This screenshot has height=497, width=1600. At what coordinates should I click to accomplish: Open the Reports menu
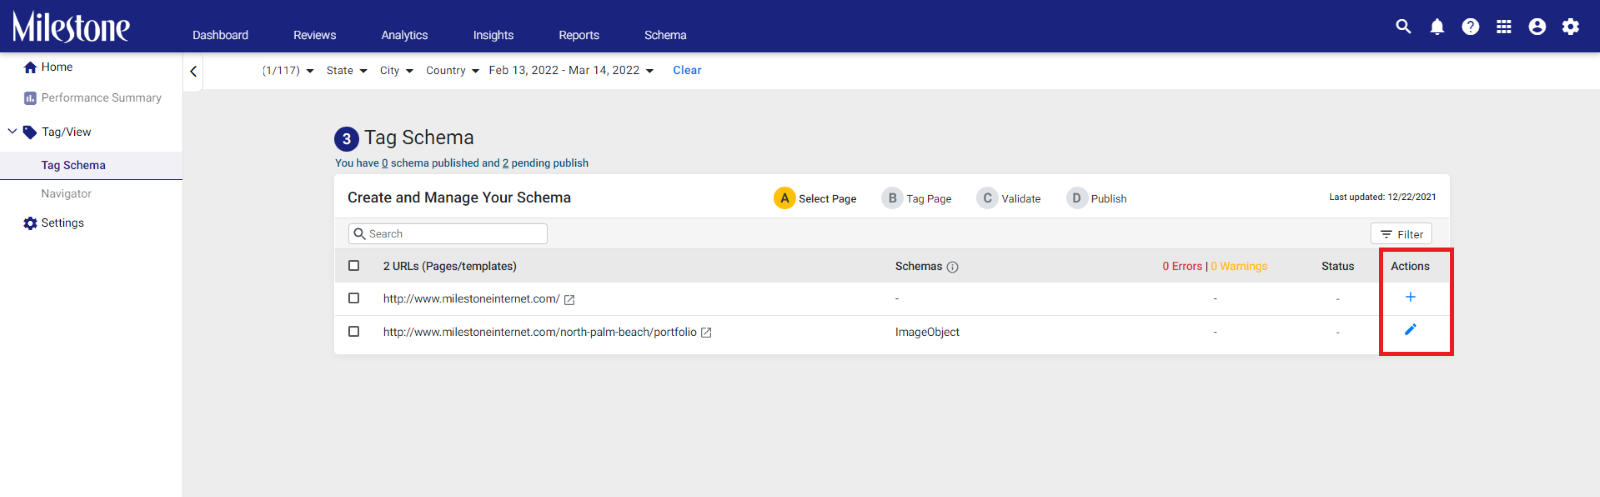point(579,35)
